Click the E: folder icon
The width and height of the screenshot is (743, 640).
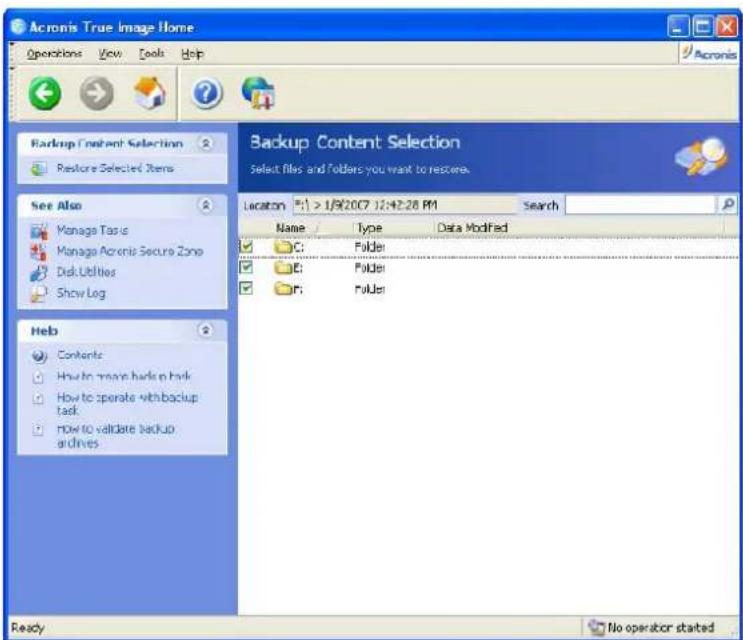pyautogui.click(x=283, y=268)
